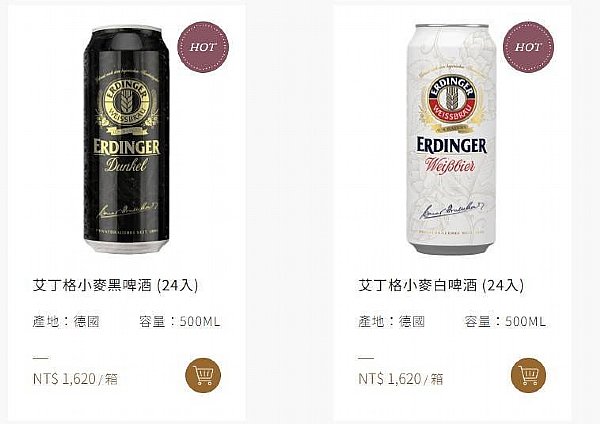Click the HOT badge on Weißbier product
600x424 pixels.
528,47
